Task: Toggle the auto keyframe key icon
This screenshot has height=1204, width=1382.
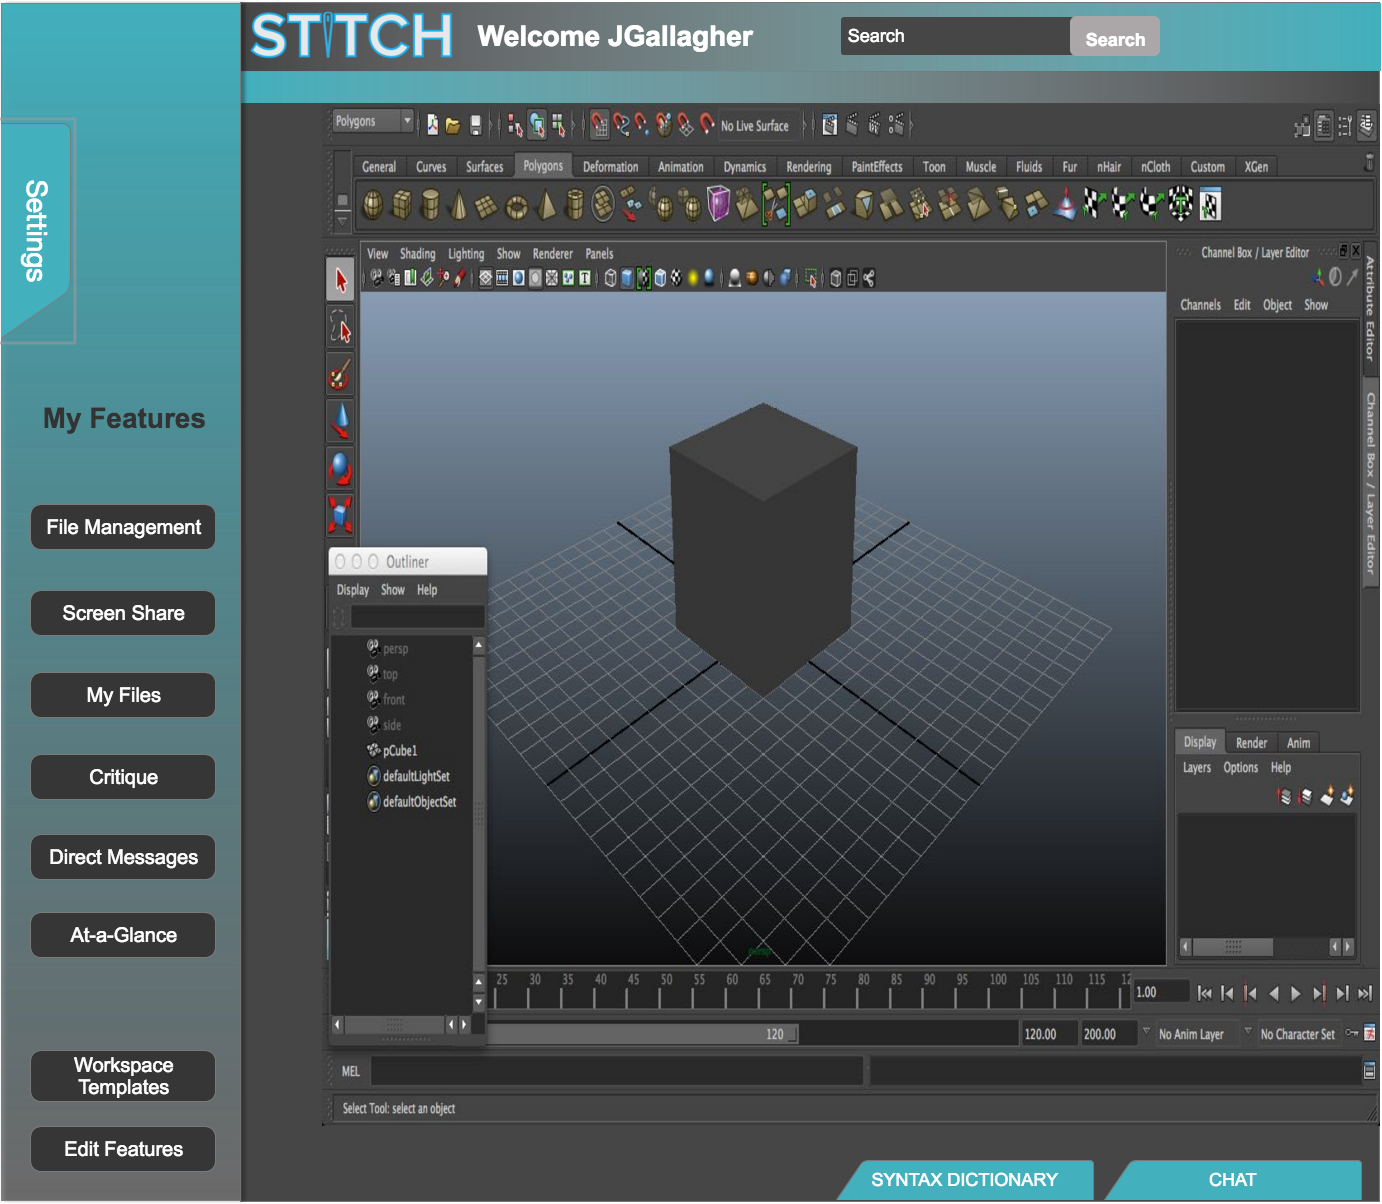Action: 1352,1033
